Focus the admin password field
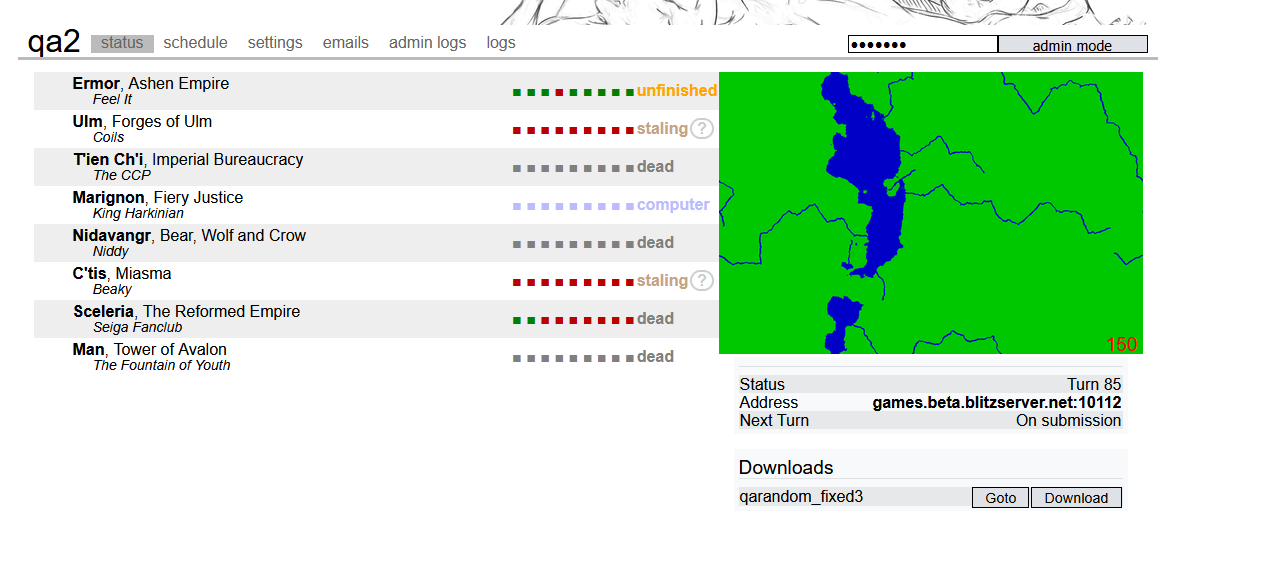 [922, 45]
